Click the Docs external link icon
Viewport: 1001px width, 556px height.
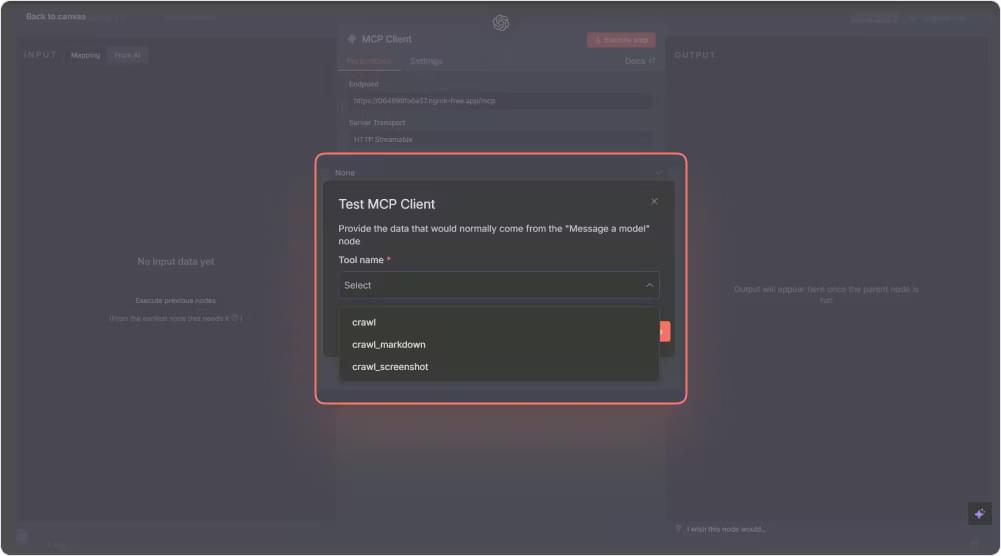(x=652, y=61)
